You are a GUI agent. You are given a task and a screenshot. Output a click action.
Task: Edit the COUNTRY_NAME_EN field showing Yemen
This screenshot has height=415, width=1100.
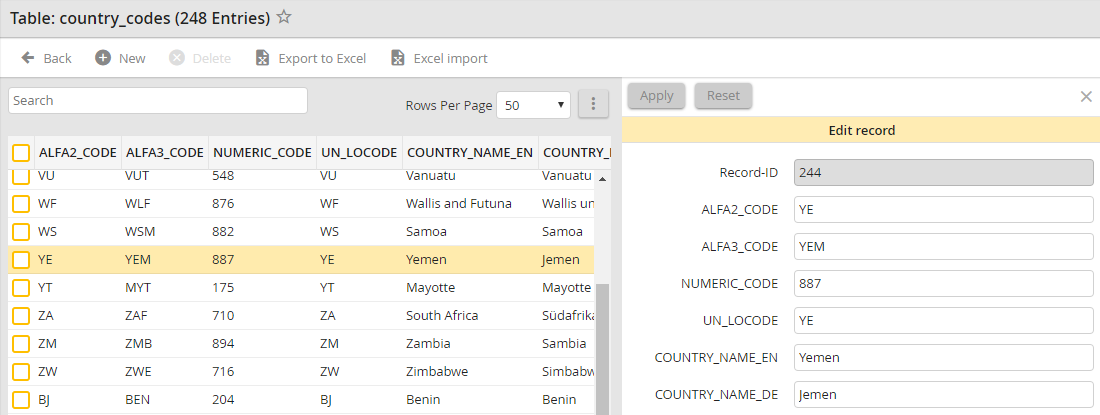pyautogui.click(x=944, y=358)
